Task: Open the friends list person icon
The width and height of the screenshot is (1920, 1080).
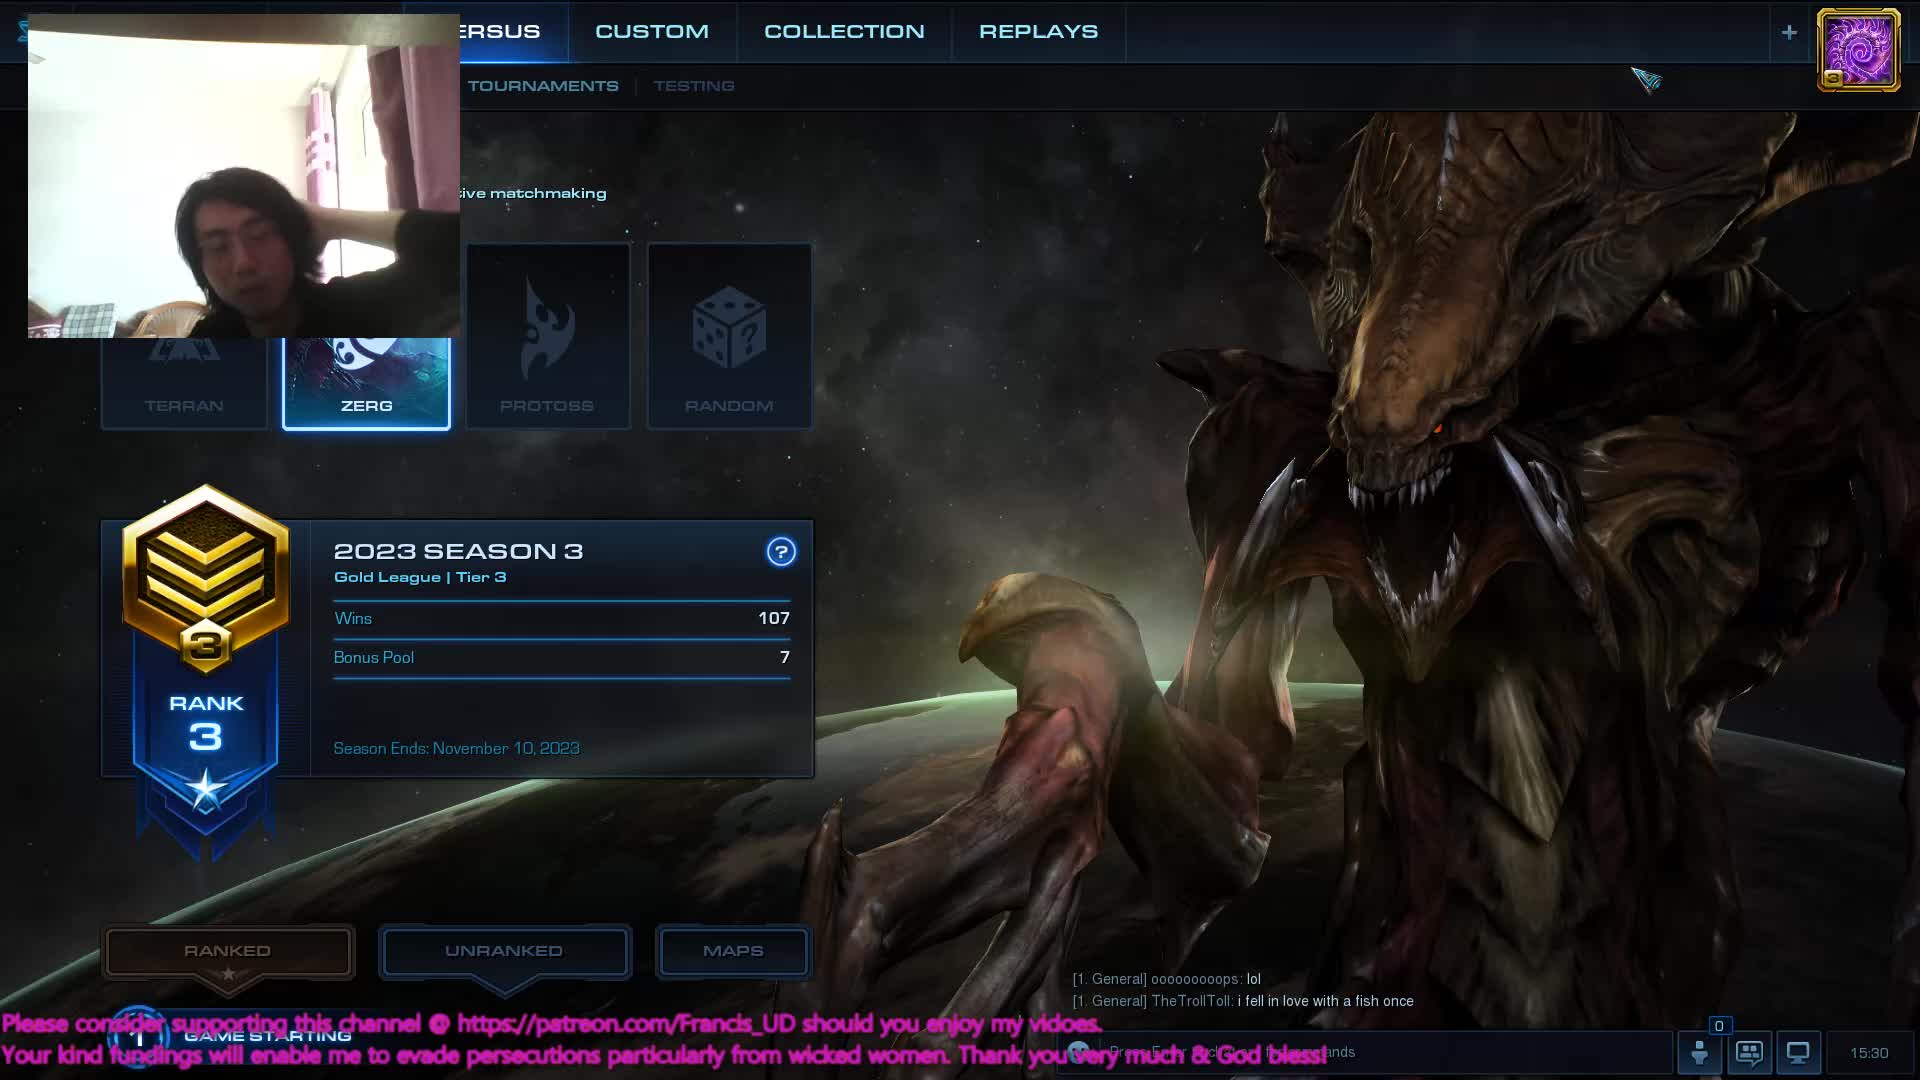Action: tap(1699, 1052)
